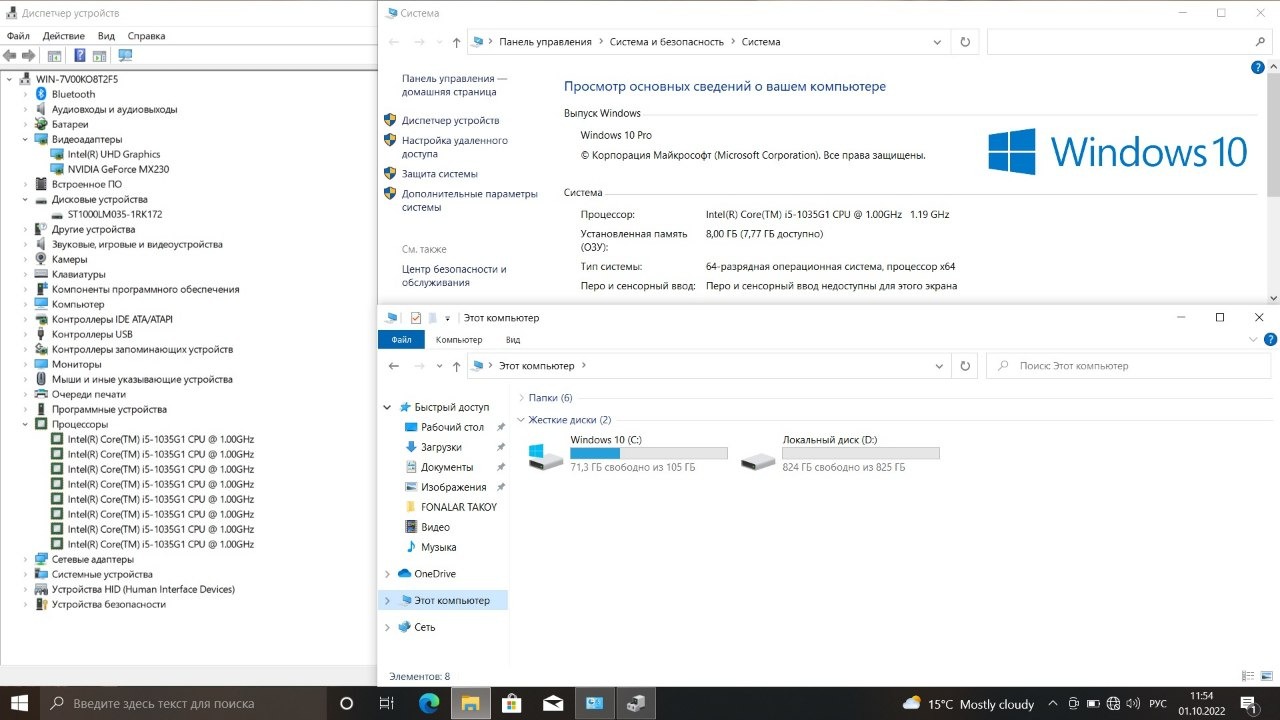The image size is (1280, 720).
Task: Click the blue Help icon in Device Manager toolbar
Action: (79, 56)
